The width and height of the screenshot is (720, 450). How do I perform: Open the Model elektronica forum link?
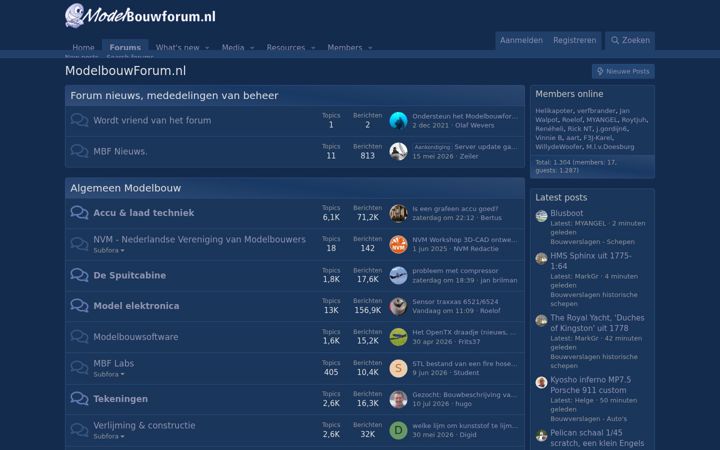click(x=136, y=306)
